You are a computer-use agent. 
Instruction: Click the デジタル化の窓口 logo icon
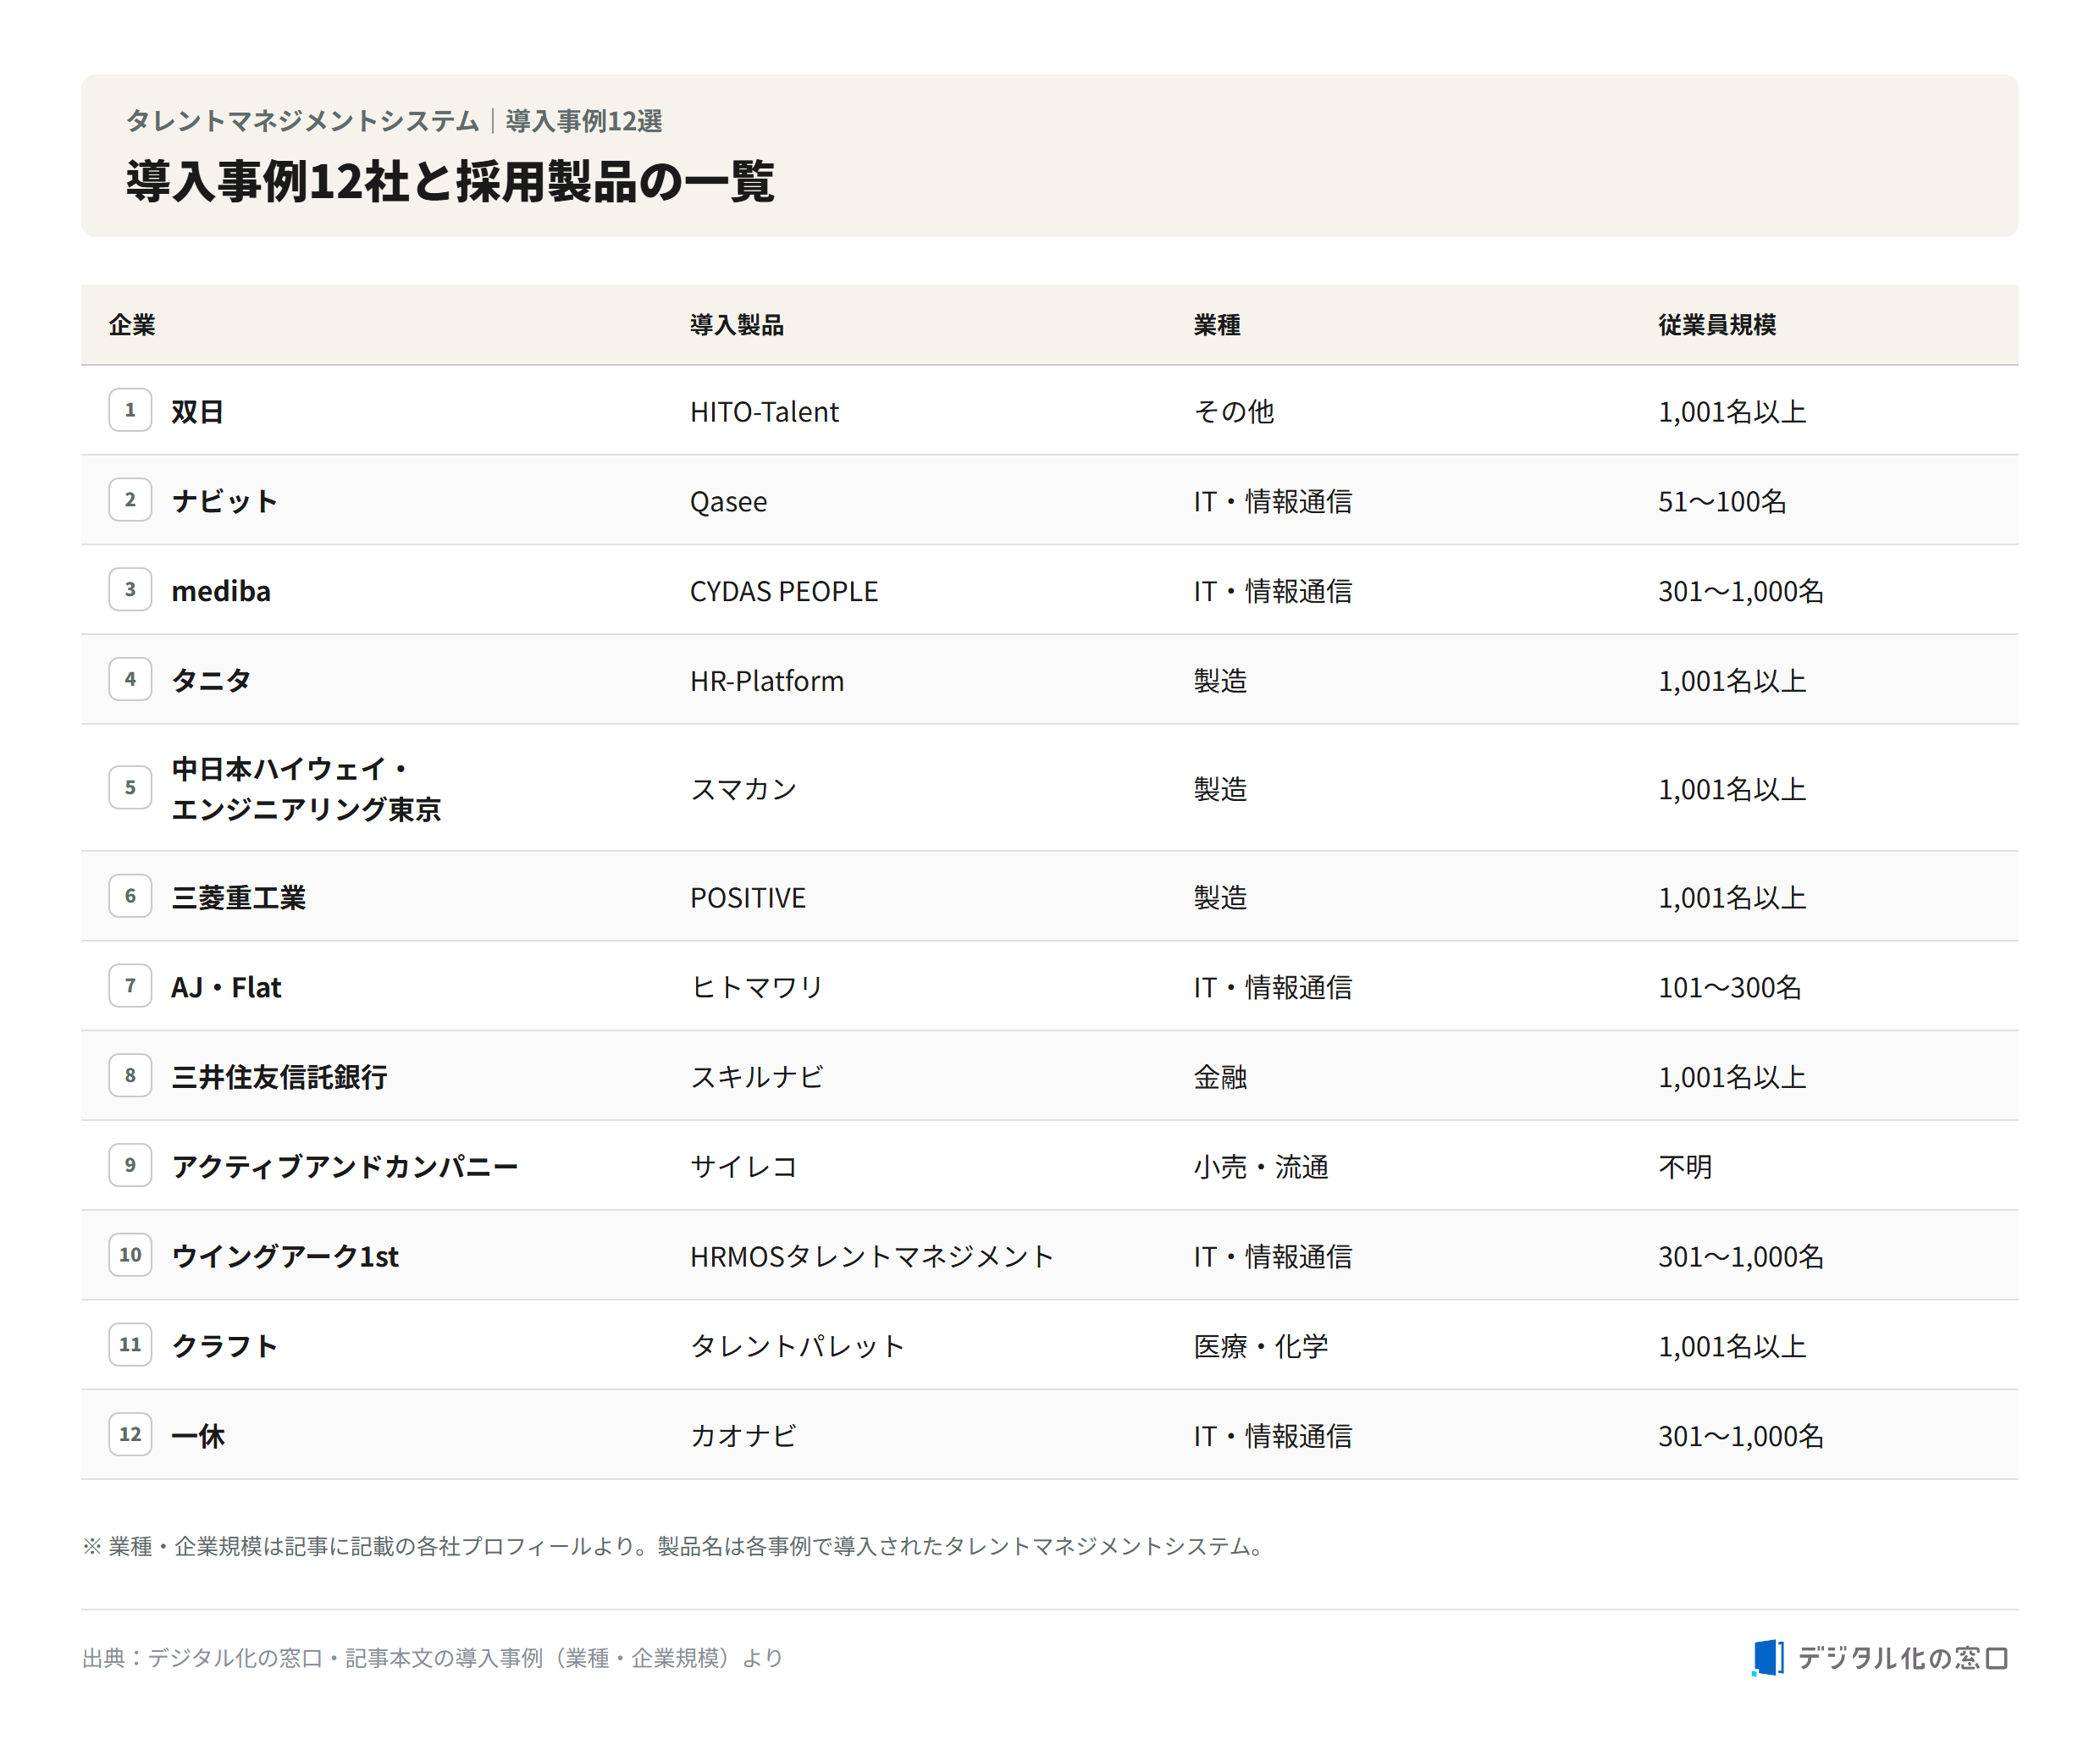coord(1768,1657)
